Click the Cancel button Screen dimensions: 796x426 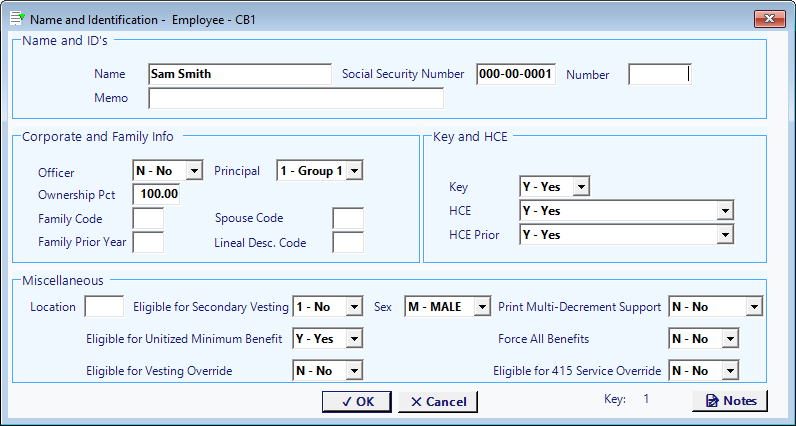click(438, 402)
